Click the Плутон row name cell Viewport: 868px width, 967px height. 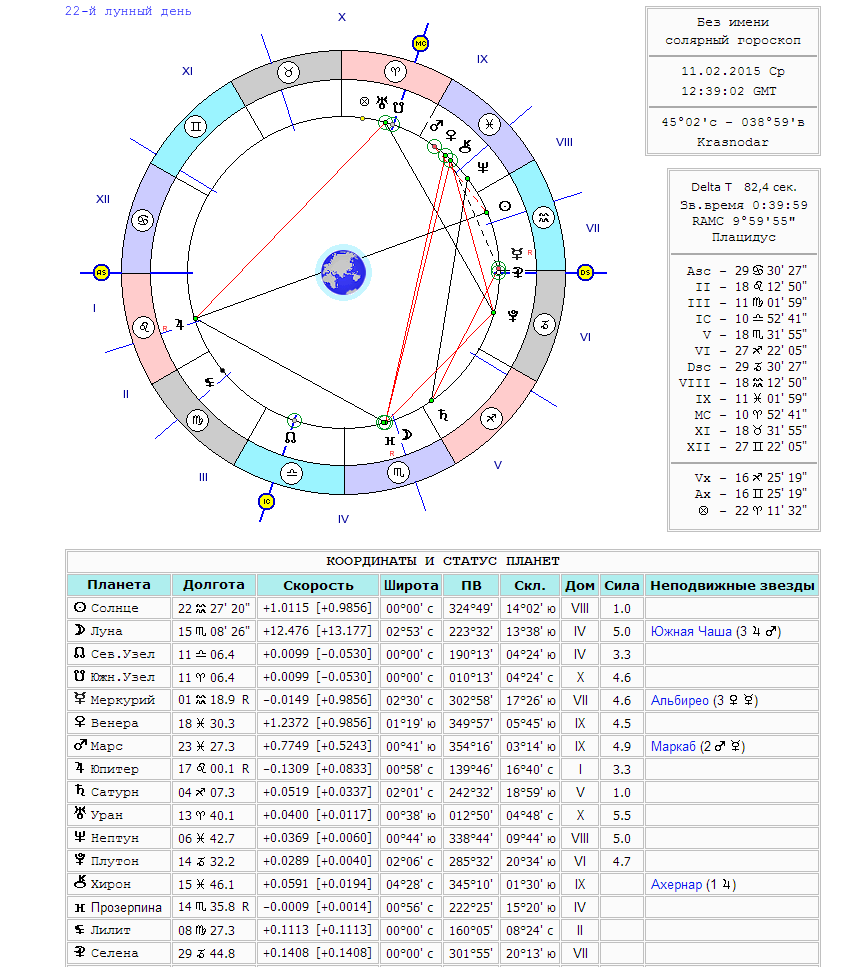[119, 861]
